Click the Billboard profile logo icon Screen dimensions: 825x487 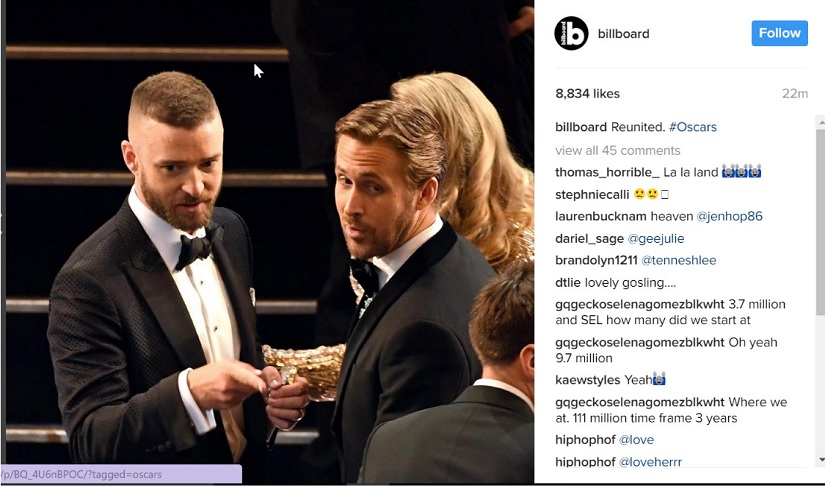(571, 33)
